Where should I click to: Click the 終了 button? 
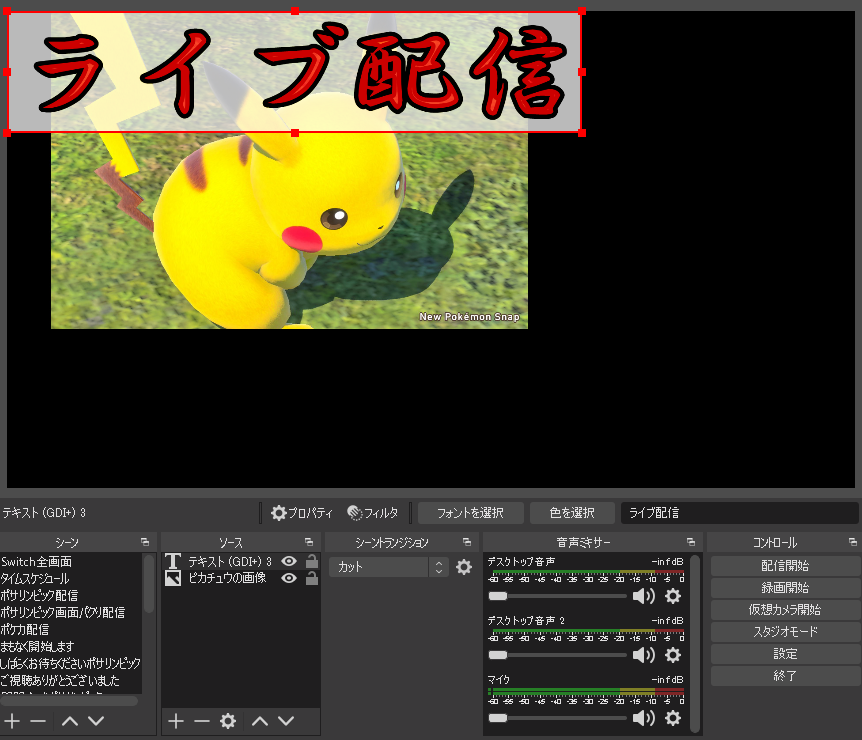785,676
